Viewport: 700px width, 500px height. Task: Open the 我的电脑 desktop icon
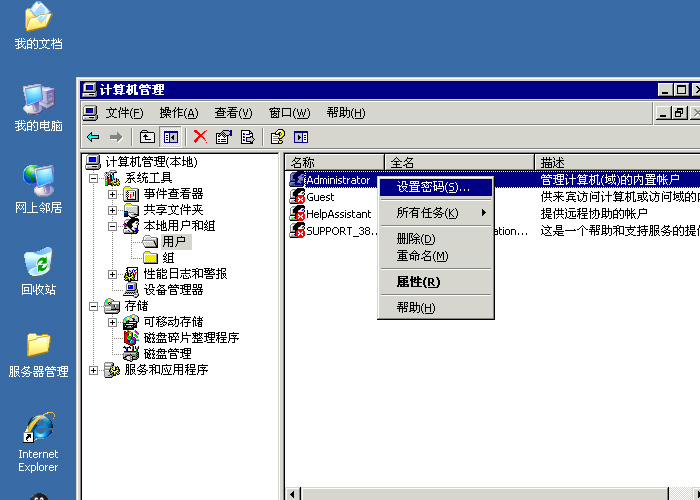pyautogui.click(x=38, y=108)
